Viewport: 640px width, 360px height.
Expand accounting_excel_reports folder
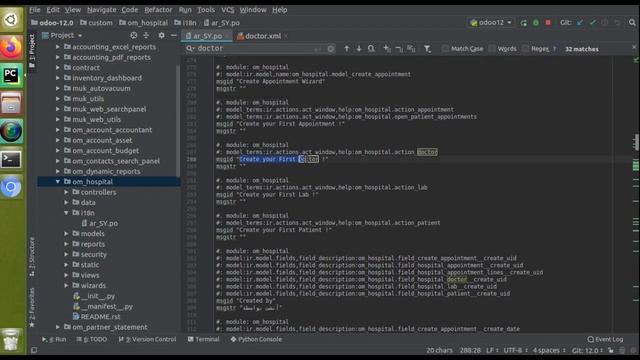click(58, 47)
